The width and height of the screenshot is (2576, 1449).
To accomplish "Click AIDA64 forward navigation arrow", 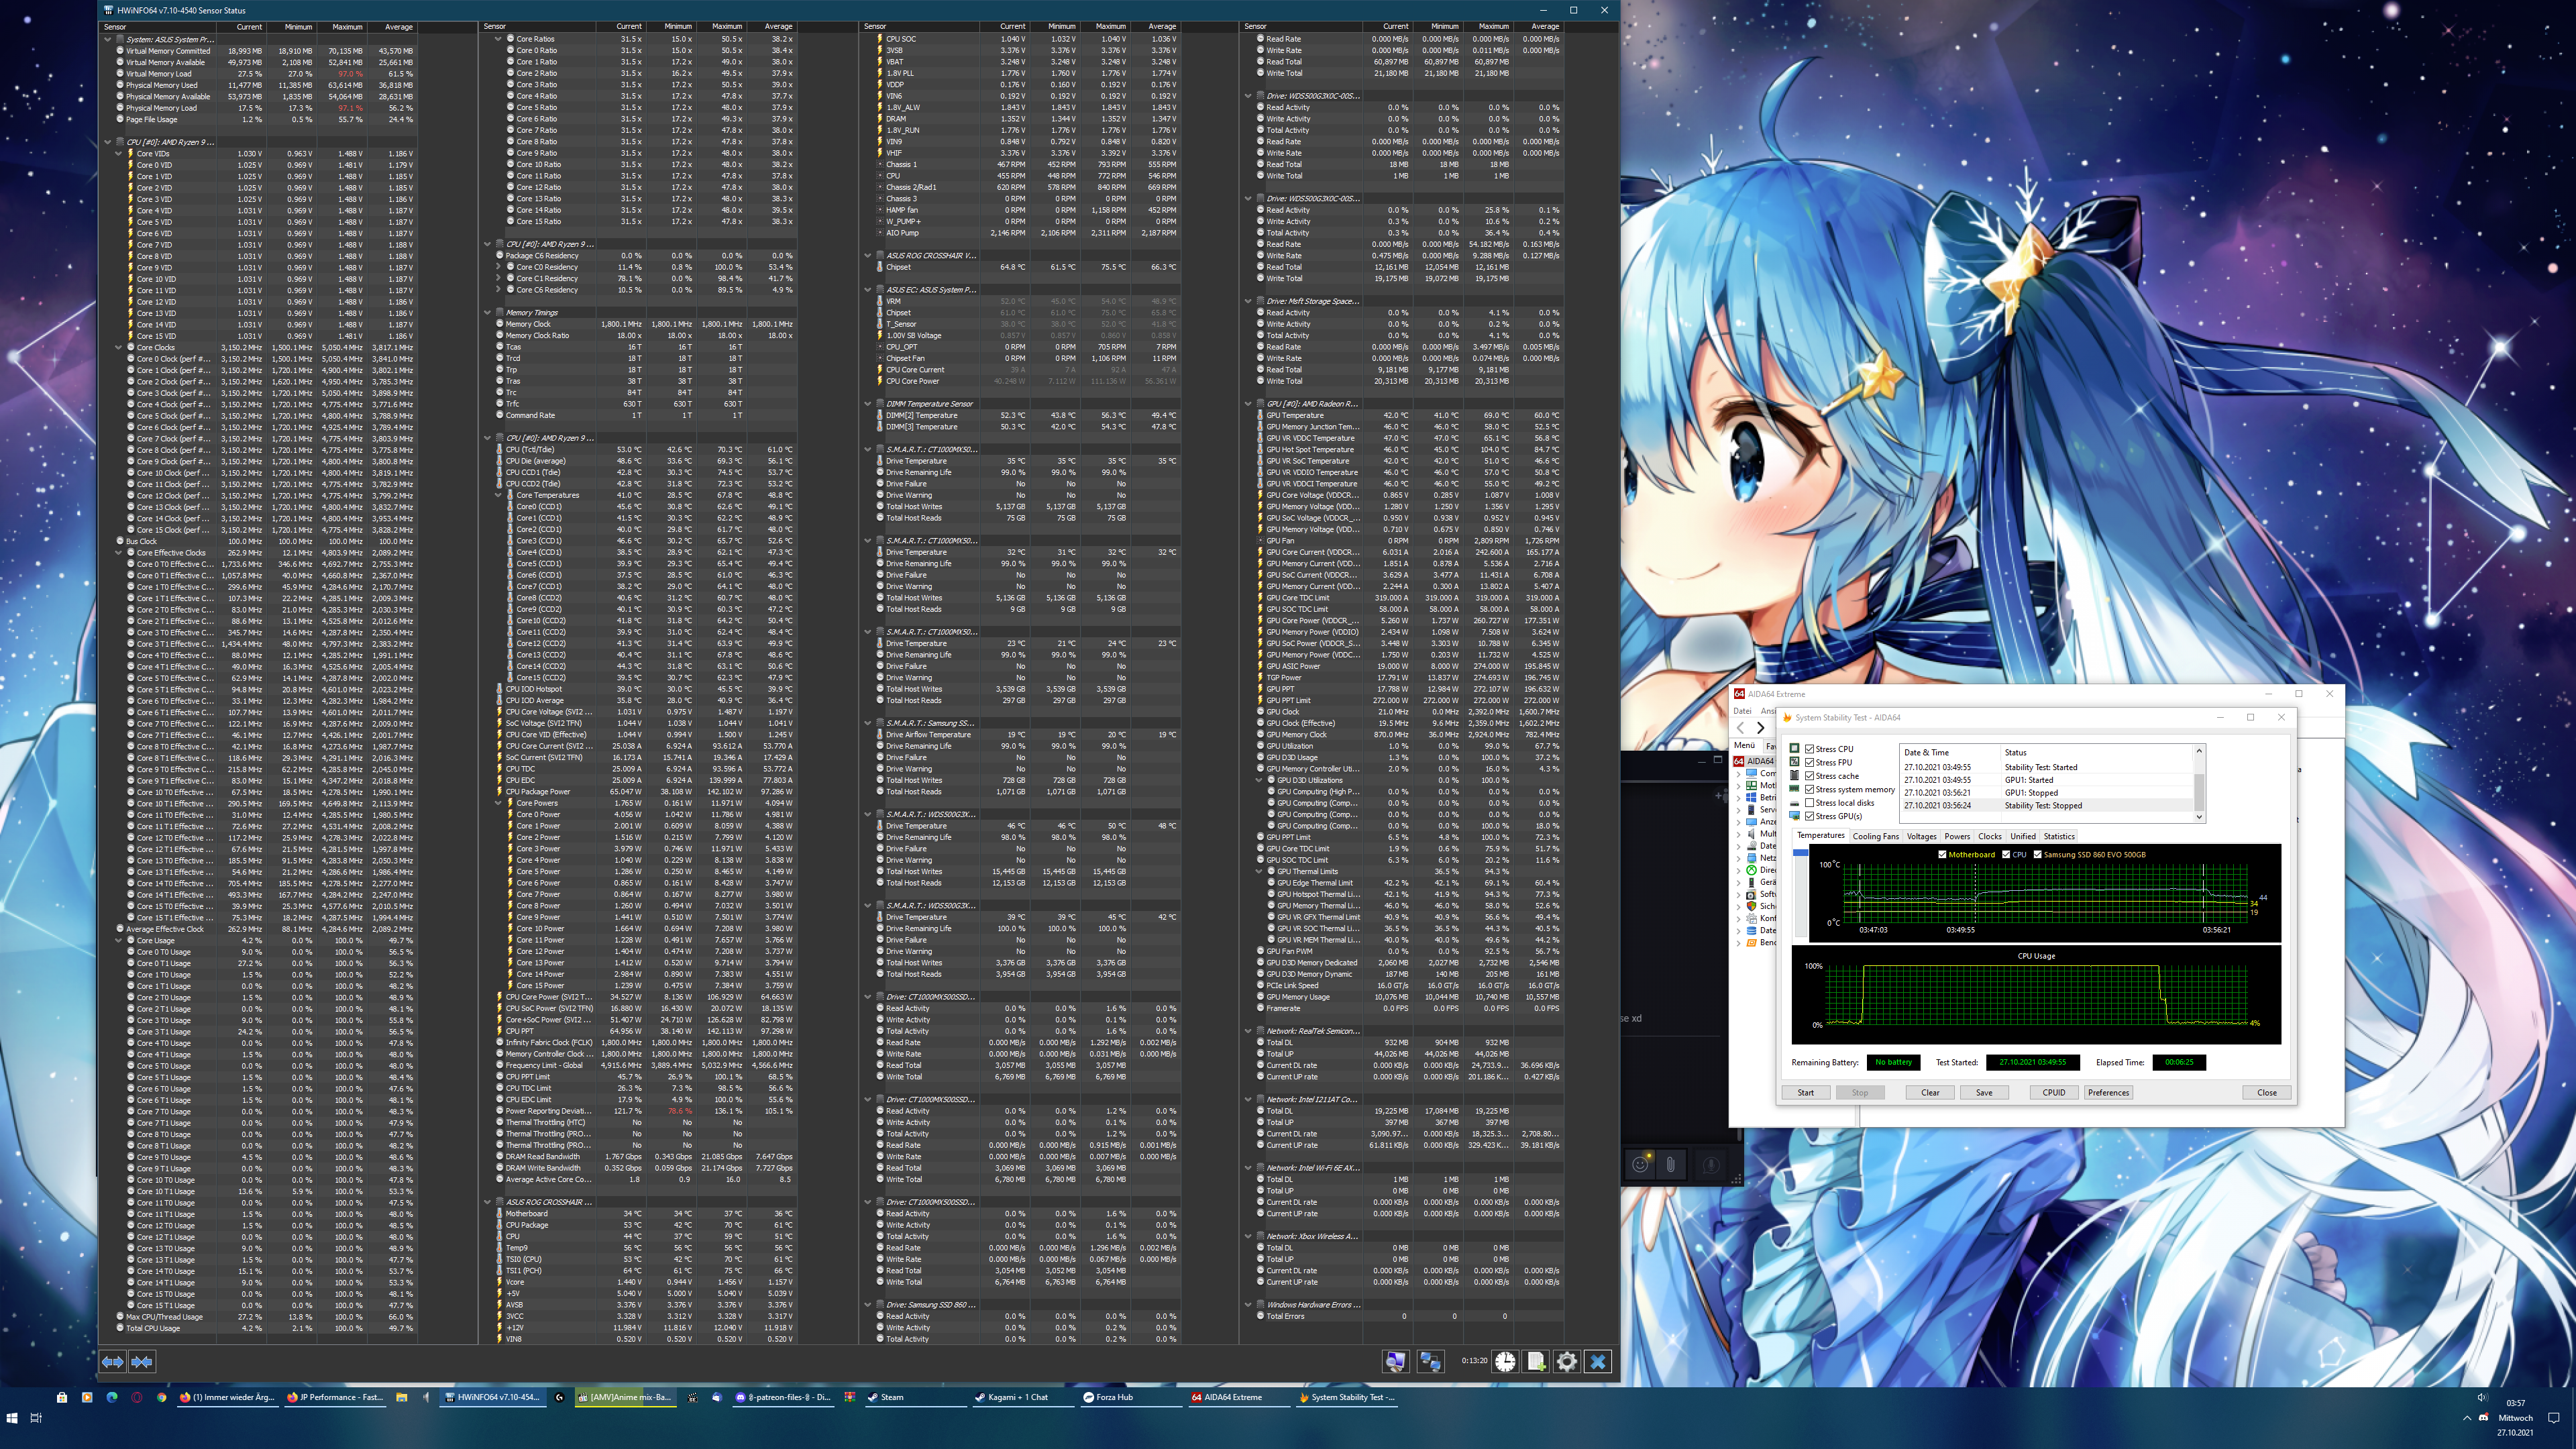I will [1761, 728].
